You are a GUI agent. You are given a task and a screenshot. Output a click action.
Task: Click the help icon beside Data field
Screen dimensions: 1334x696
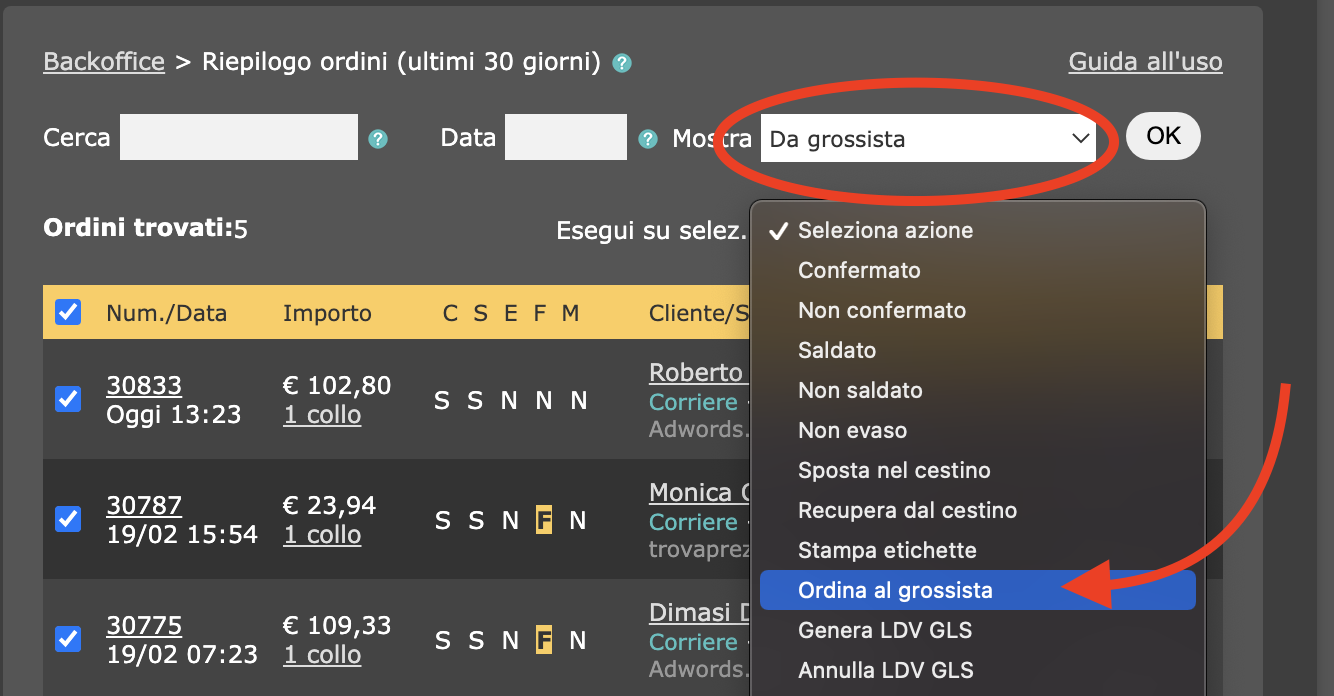point(647,140)
